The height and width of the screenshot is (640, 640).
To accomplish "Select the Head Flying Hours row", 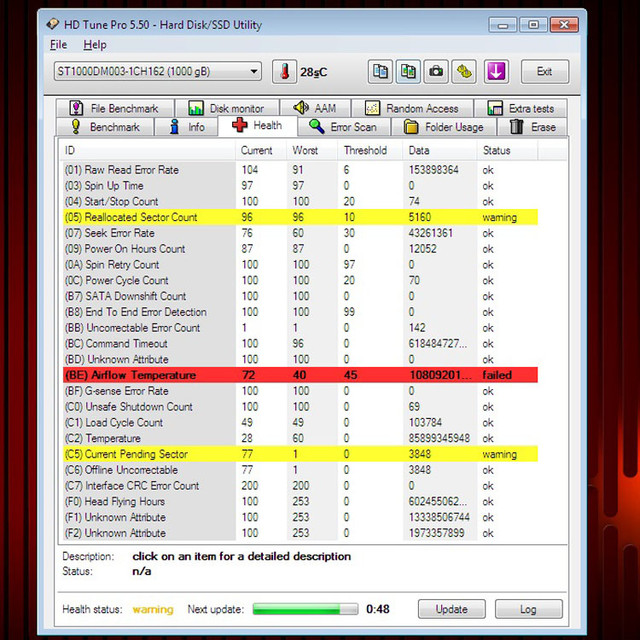I will 300,502.
